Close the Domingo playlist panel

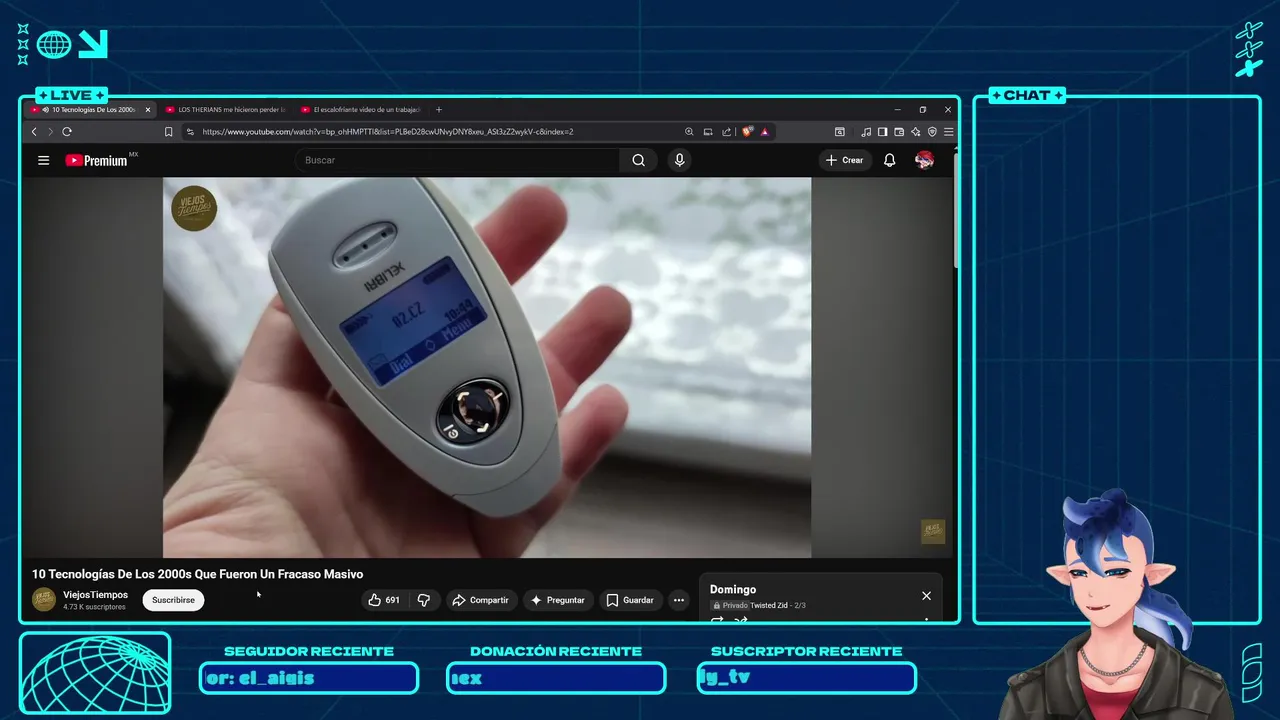coord(926,596)
